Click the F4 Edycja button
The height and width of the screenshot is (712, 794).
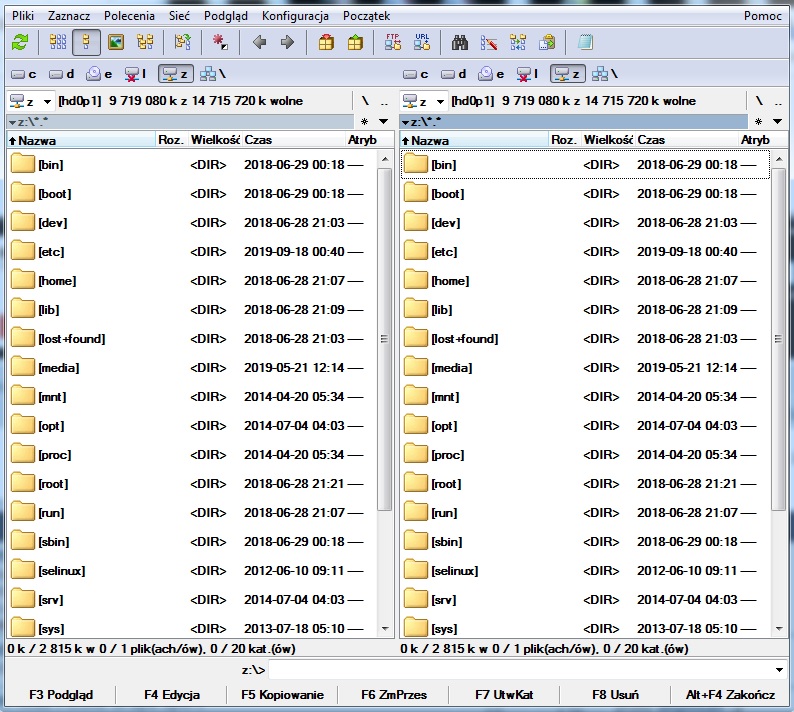point(172,694)
